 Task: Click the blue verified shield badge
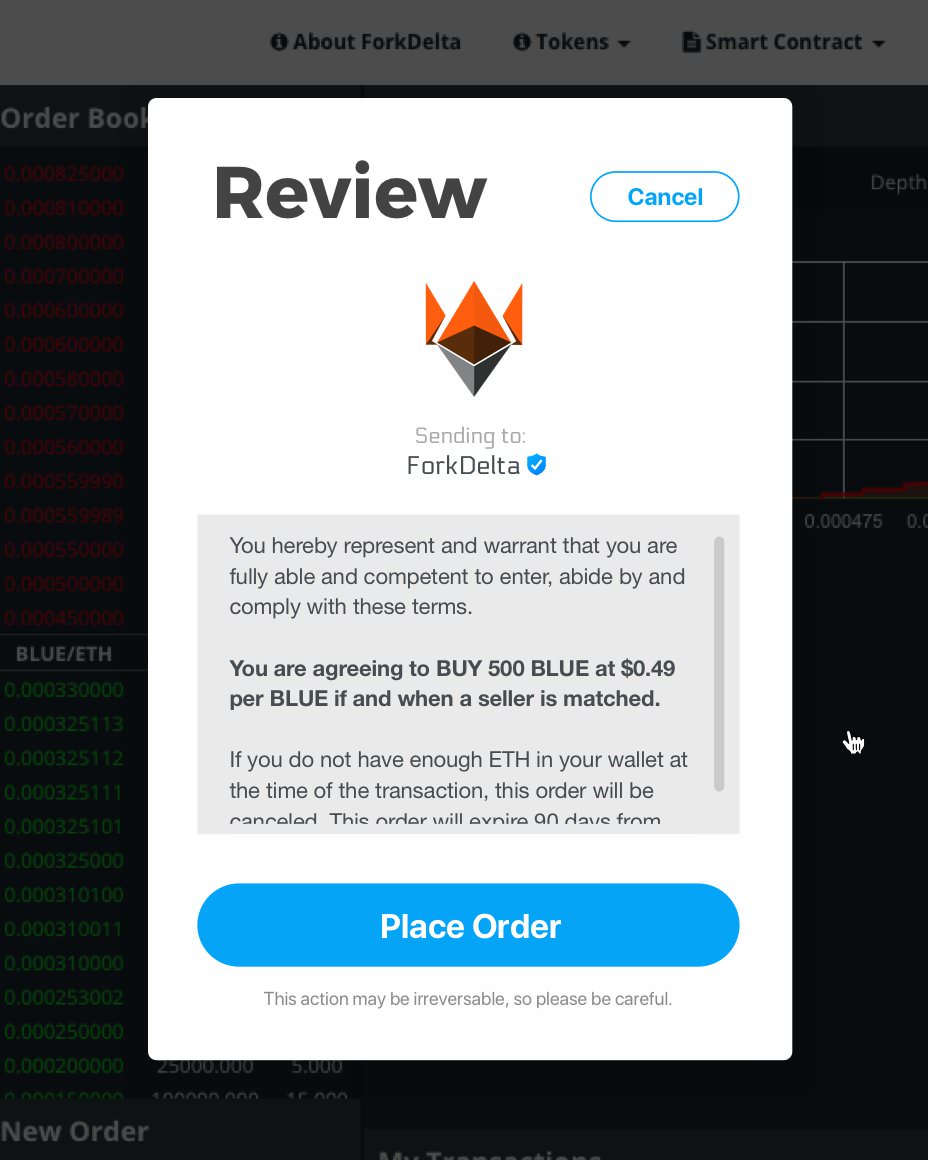click(x=537, y=465)
